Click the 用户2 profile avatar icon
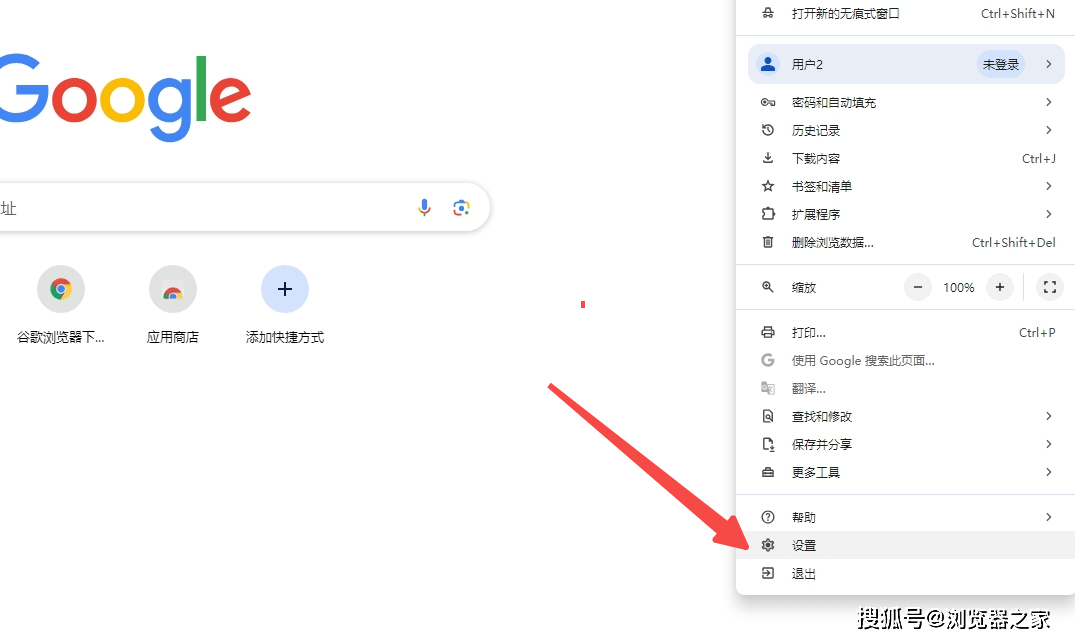Viewport: 1075px width, 642px height. click(x=768, y=64)
